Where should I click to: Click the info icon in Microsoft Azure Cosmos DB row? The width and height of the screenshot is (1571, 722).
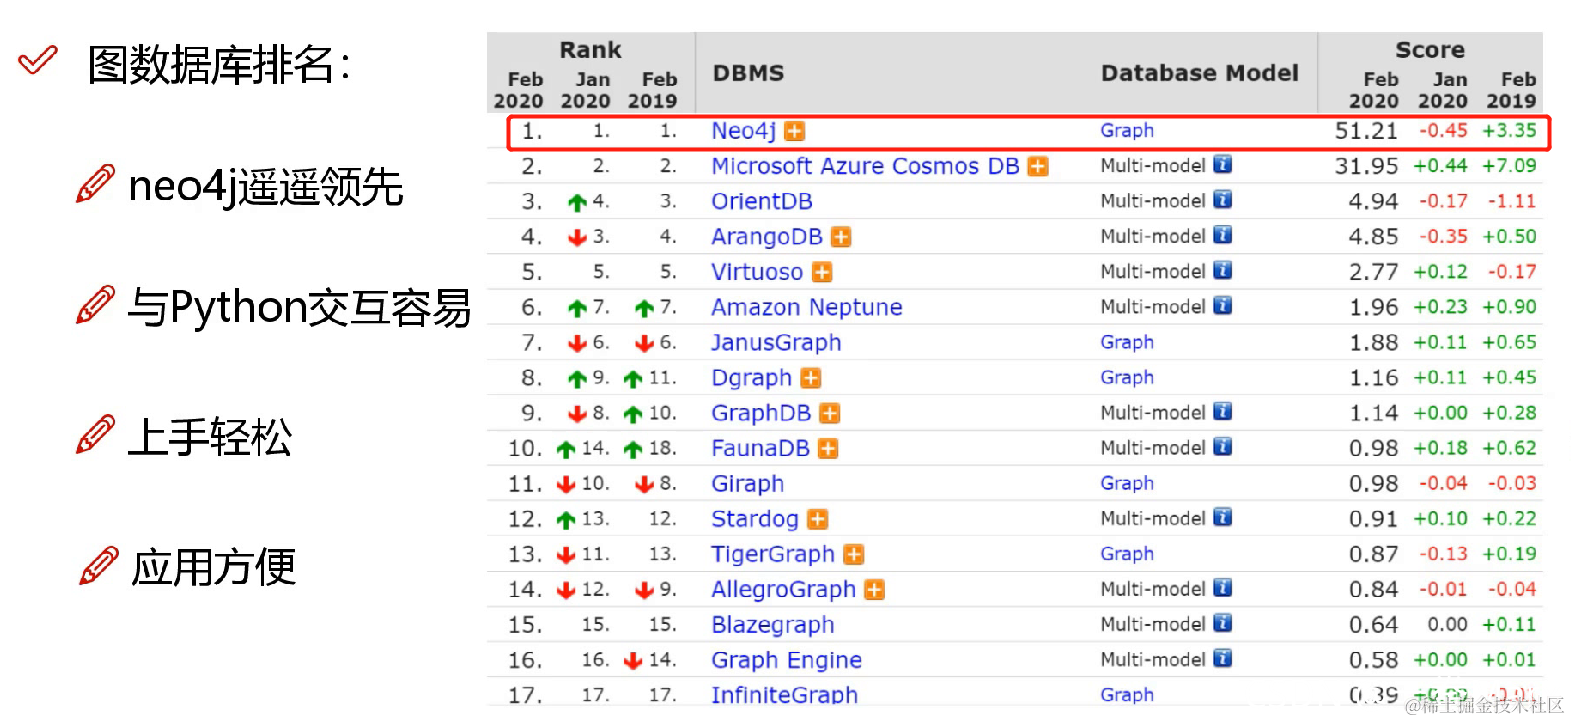[x=1223, y=164]
